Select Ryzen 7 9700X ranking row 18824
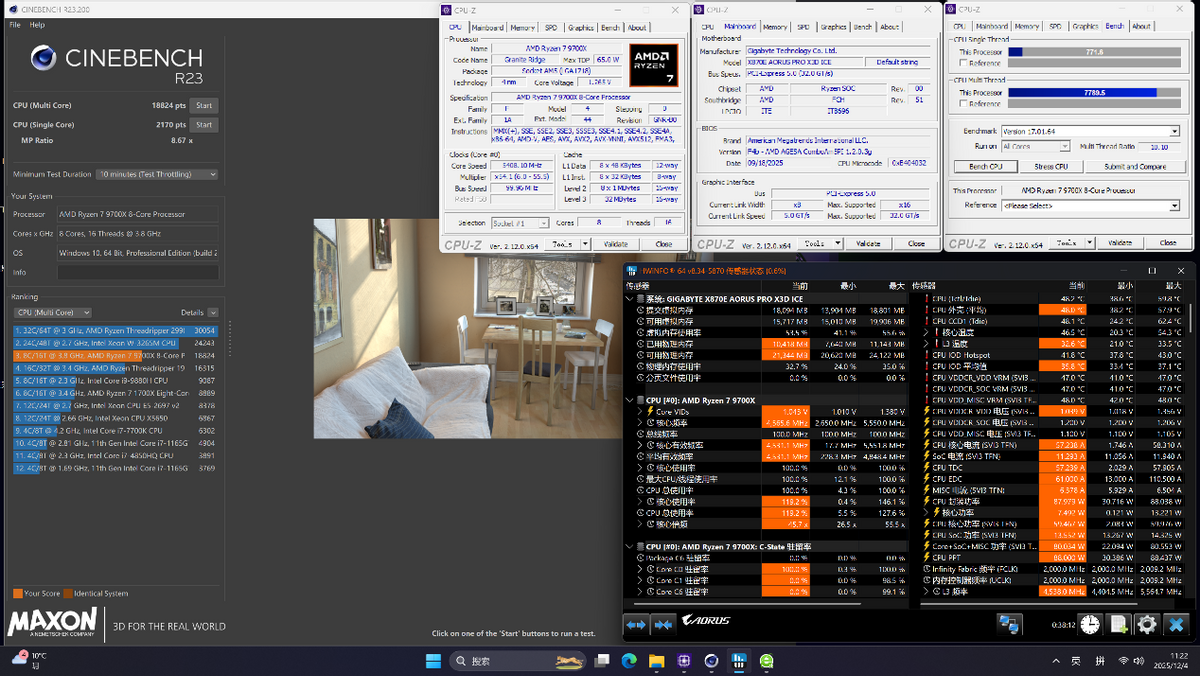 [115, 355]
